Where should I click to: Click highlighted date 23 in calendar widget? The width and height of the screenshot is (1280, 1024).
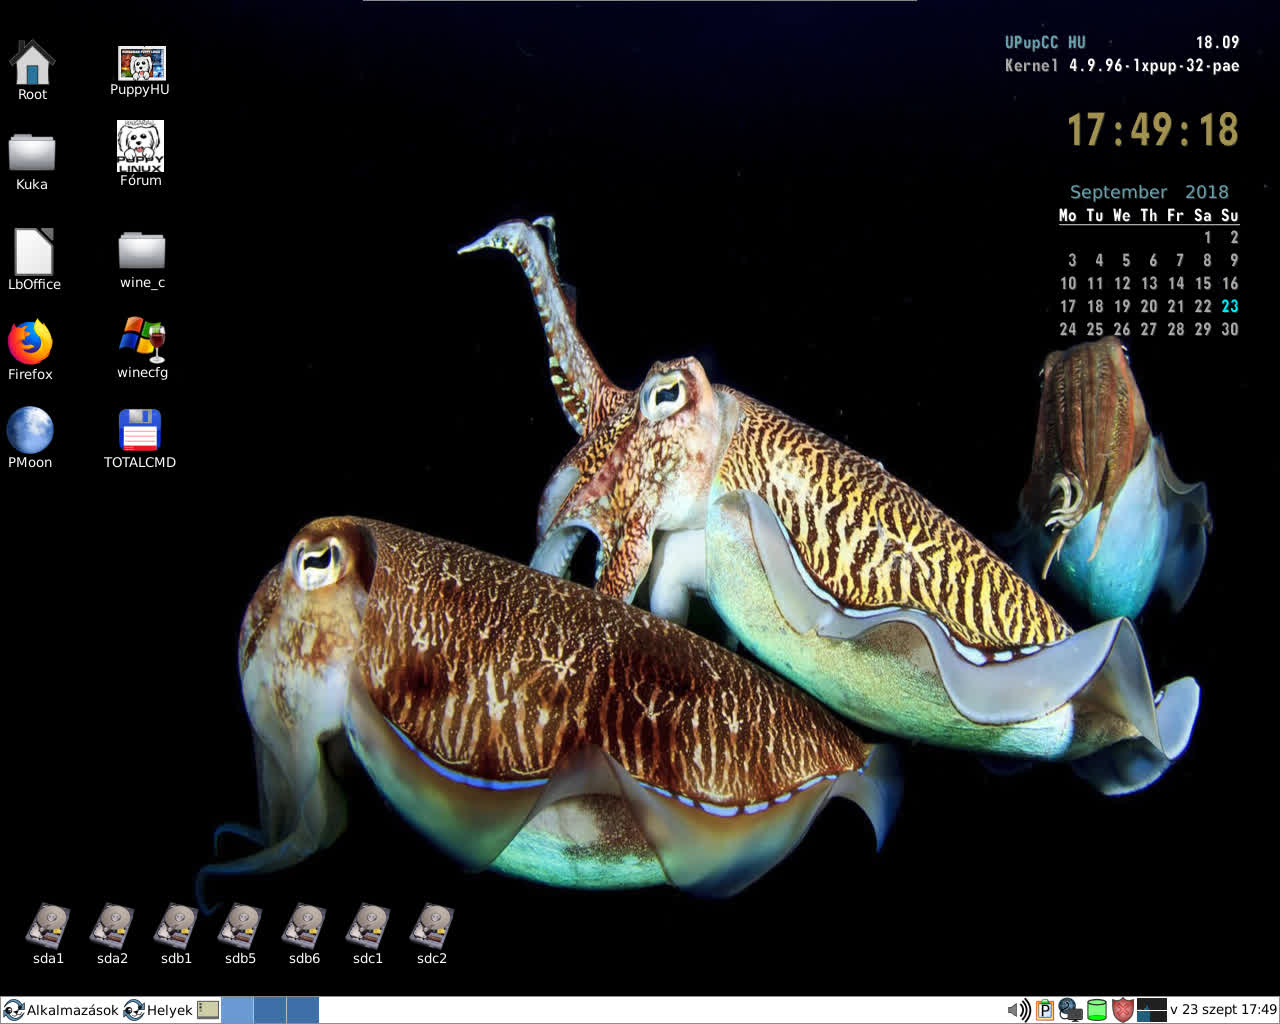pyautogui.click(x=1229, y=306)
